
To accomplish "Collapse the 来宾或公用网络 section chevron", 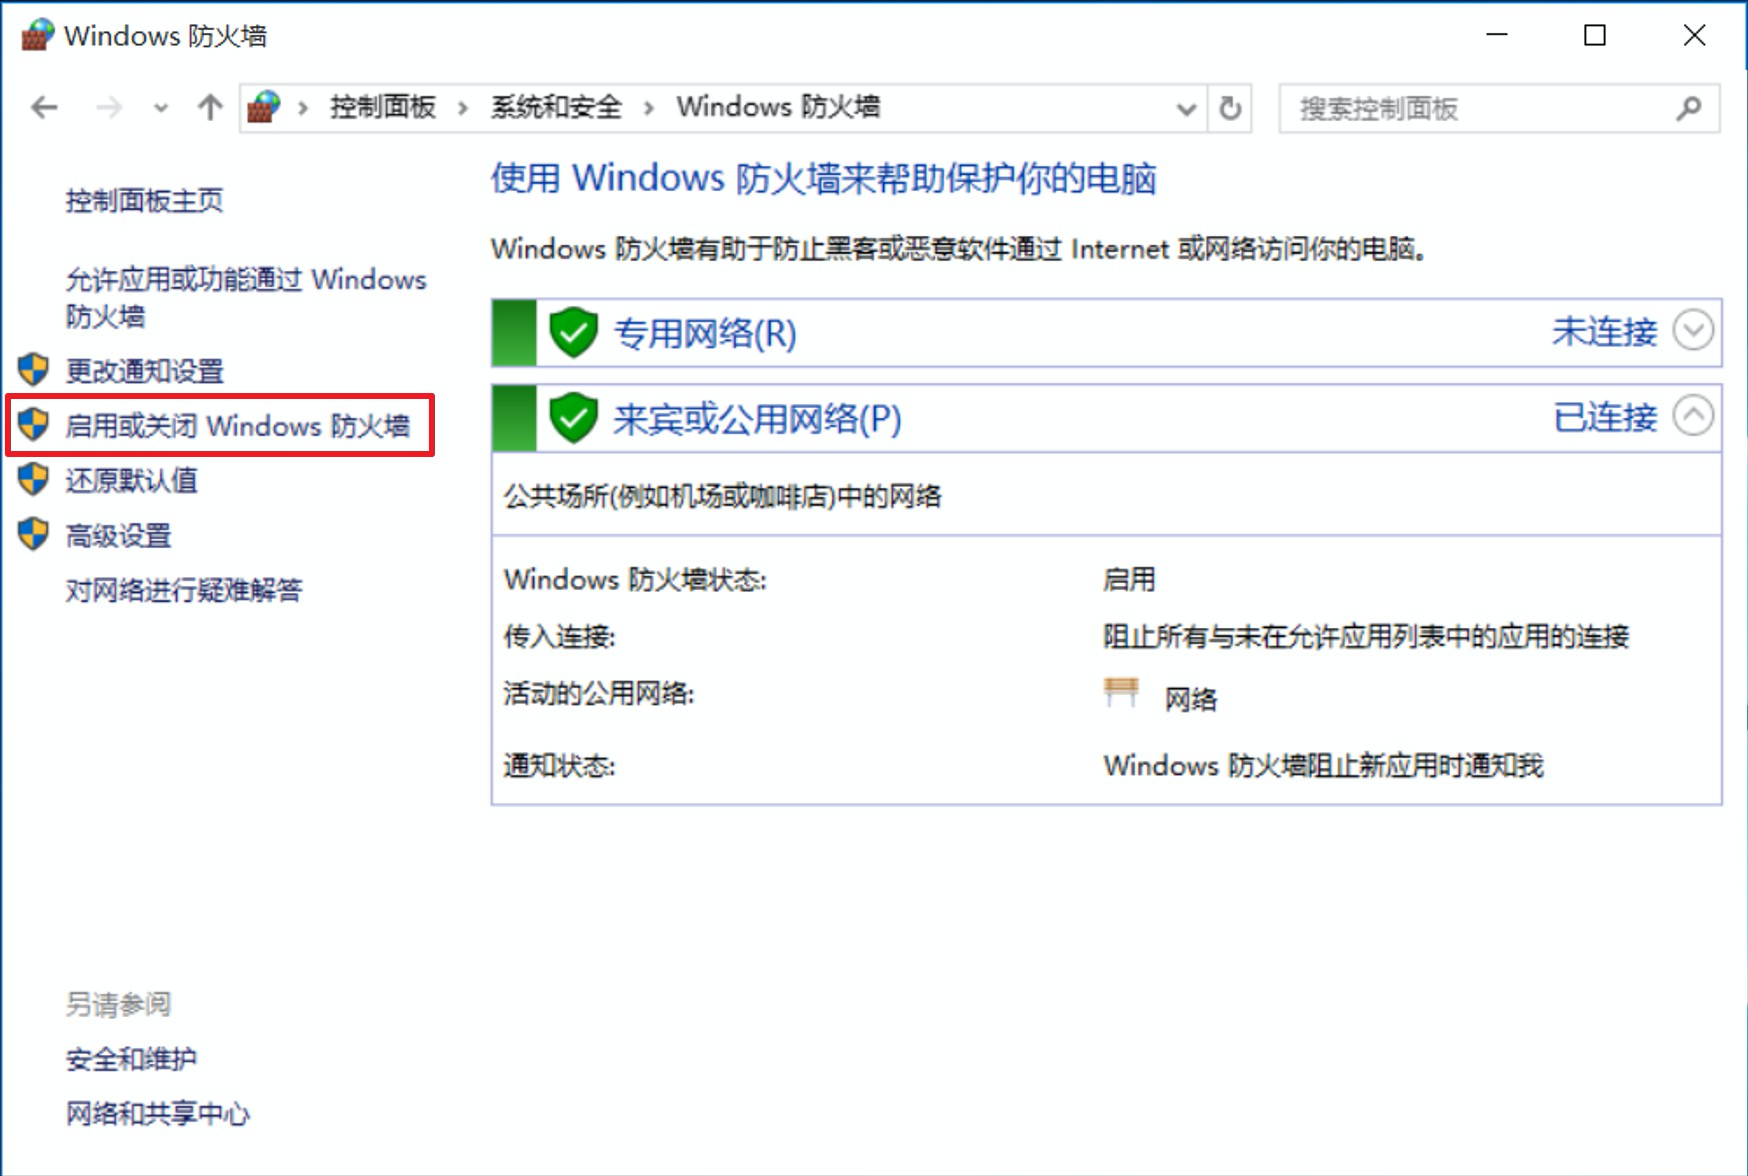I will click(x=1693, y=416).
